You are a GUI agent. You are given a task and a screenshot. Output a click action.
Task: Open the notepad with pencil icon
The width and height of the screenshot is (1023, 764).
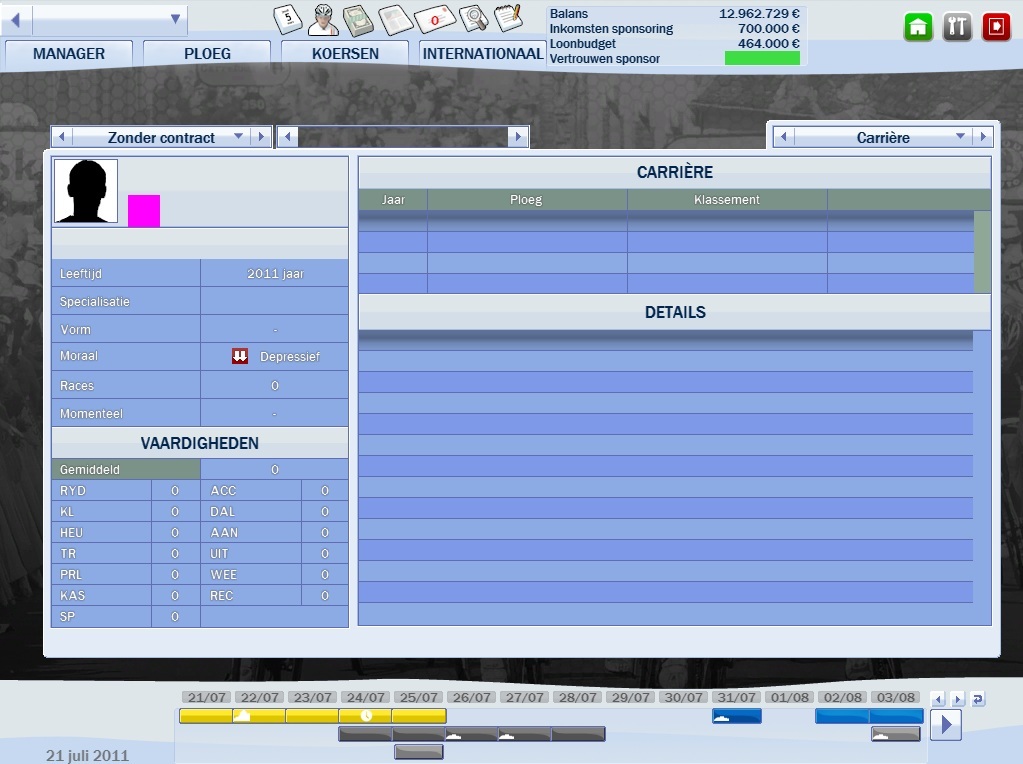(x=509, y=18)
